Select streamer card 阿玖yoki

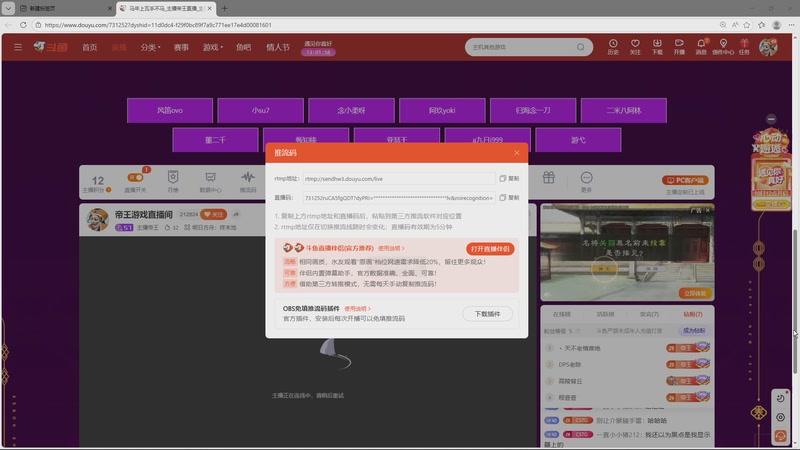(x=442, y=110)
